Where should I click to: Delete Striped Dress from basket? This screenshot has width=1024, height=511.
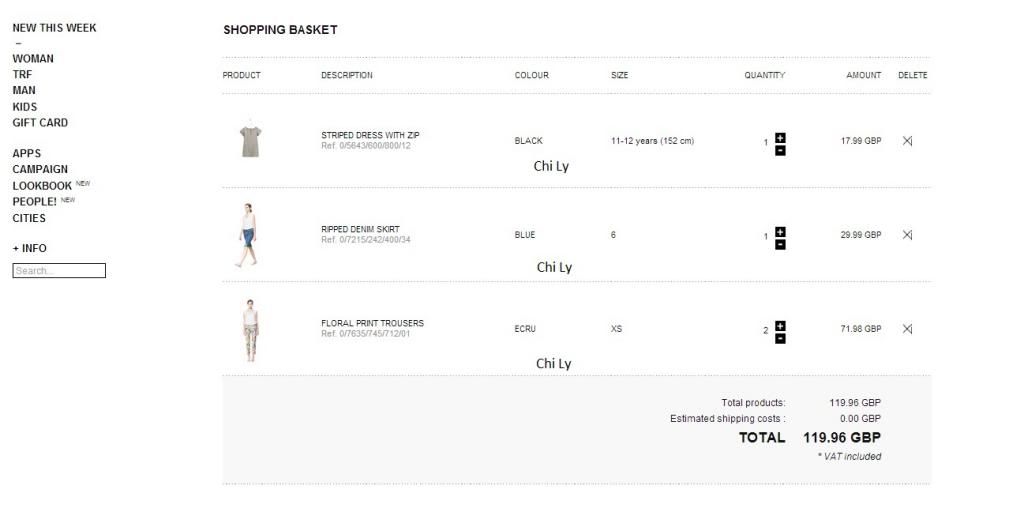coord(907,141)
